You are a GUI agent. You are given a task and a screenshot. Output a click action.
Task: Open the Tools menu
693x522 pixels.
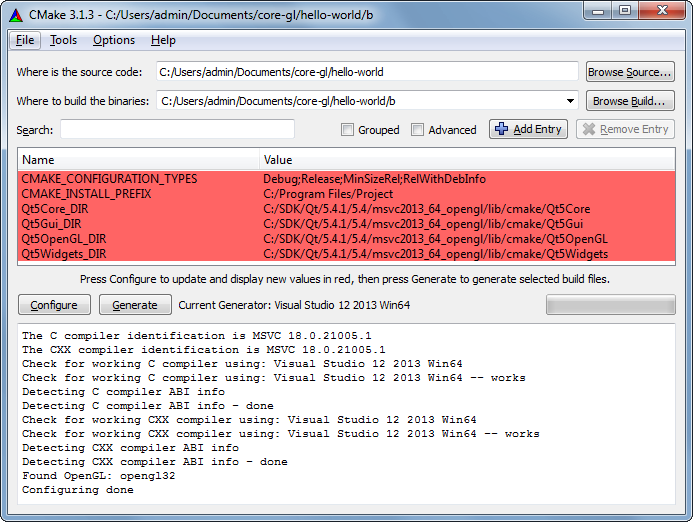(x=63, y=40)
